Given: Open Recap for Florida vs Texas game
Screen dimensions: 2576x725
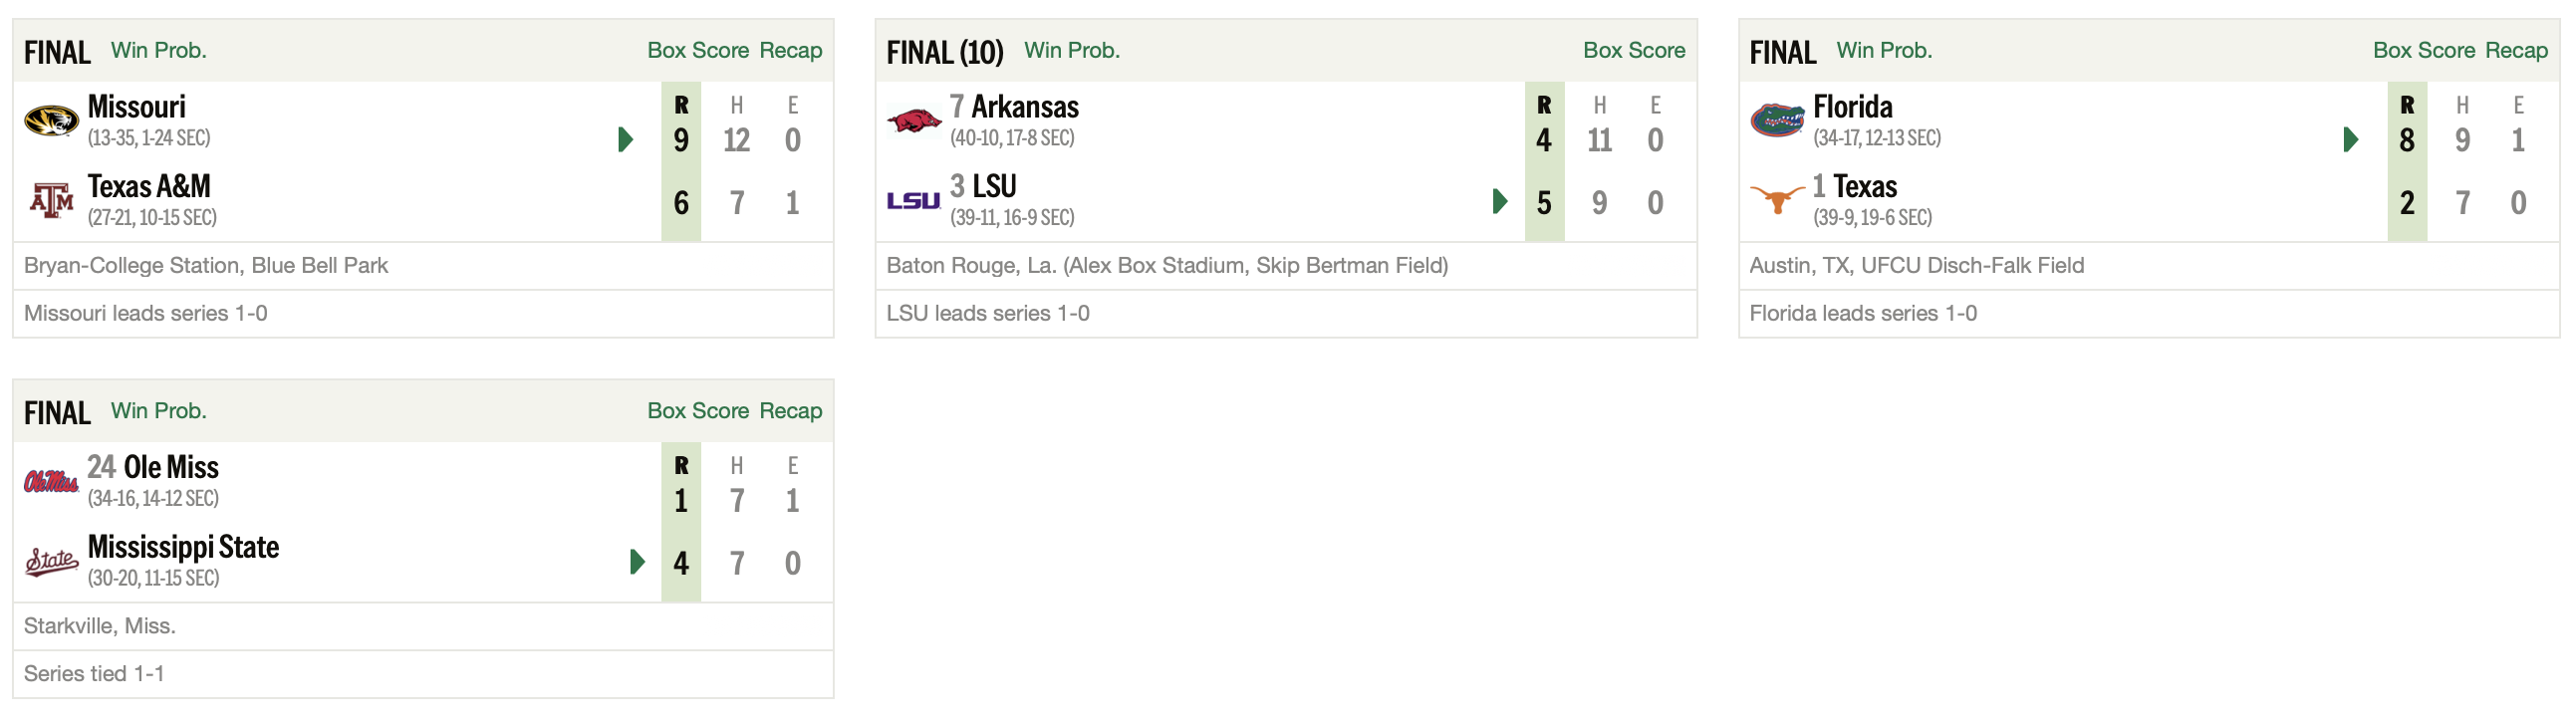Looking at the screenshot, I should [x=2517, y=50].
